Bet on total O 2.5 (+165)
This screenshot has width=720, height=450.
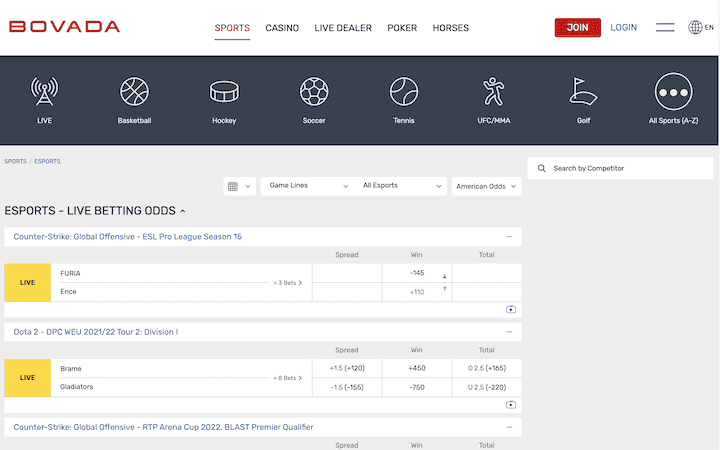(x=487, y=368)
